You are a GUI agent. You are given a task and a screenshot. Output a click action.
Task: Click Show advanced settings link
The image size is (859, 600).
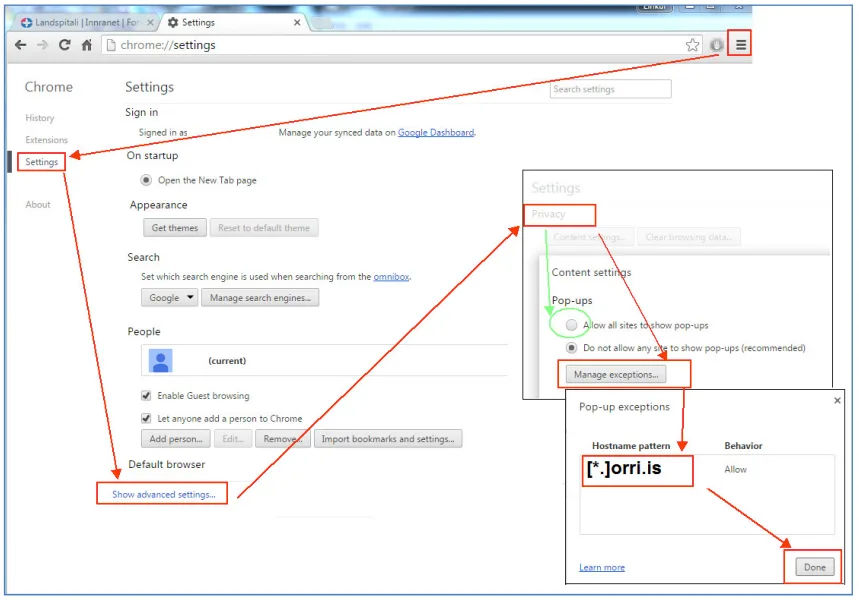tap(163, 494)
